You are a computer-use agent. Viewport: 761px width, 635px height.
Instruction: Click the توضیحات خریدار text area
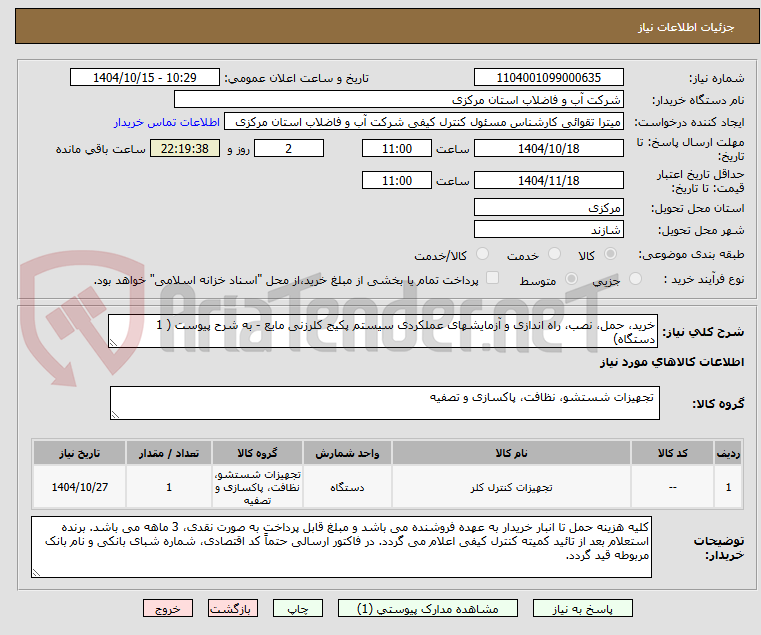[x=341, y=547]
